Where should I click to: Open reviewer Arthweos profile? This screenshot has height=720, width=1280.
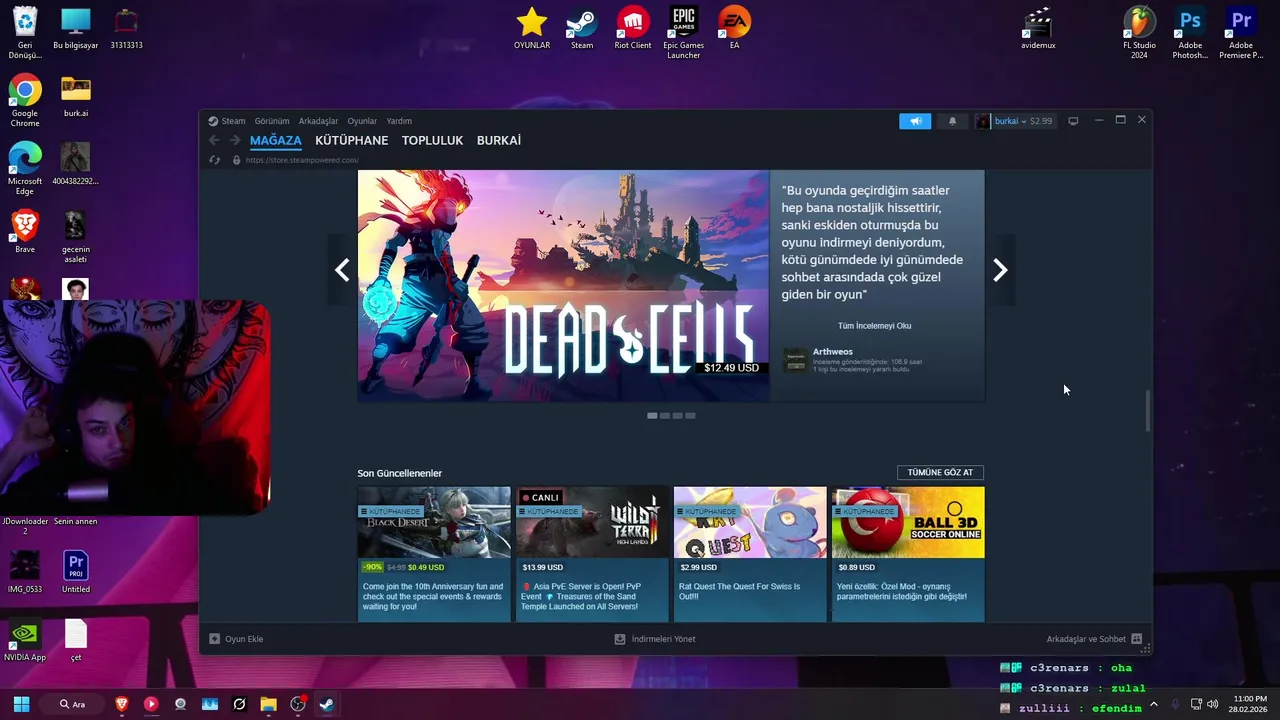tap(833, 352)
